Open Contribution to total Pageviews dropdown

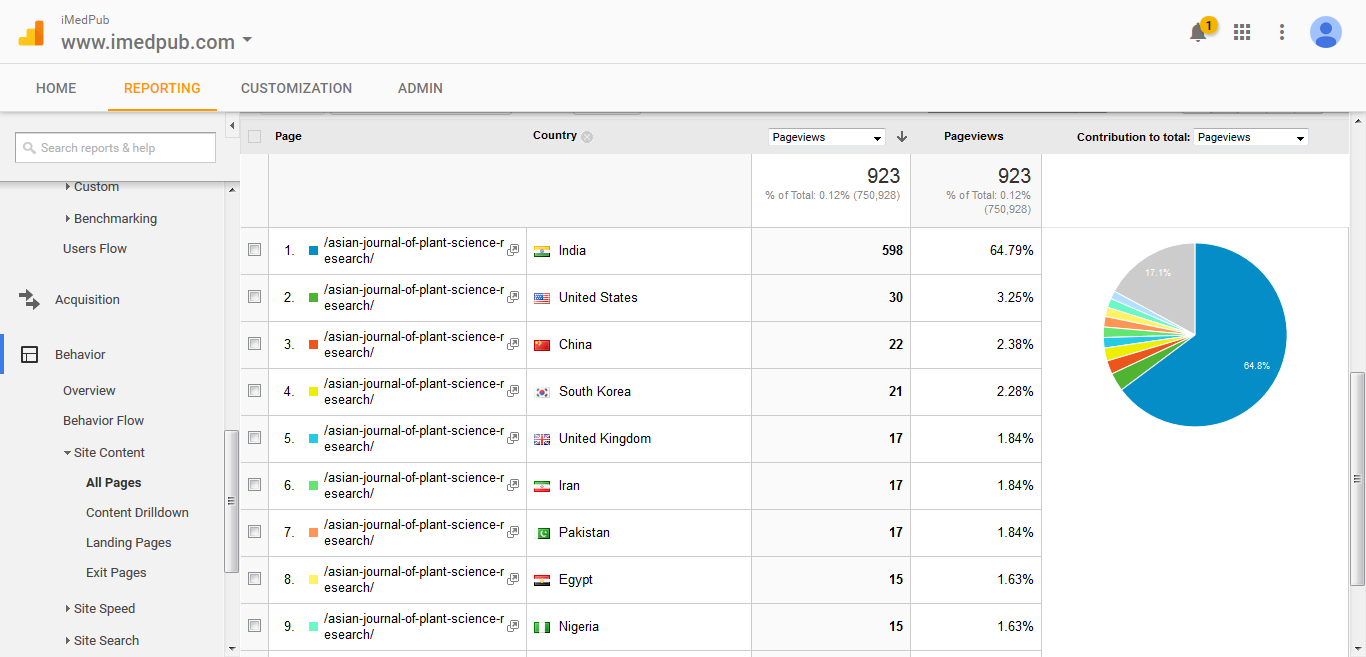(1251, 137)
